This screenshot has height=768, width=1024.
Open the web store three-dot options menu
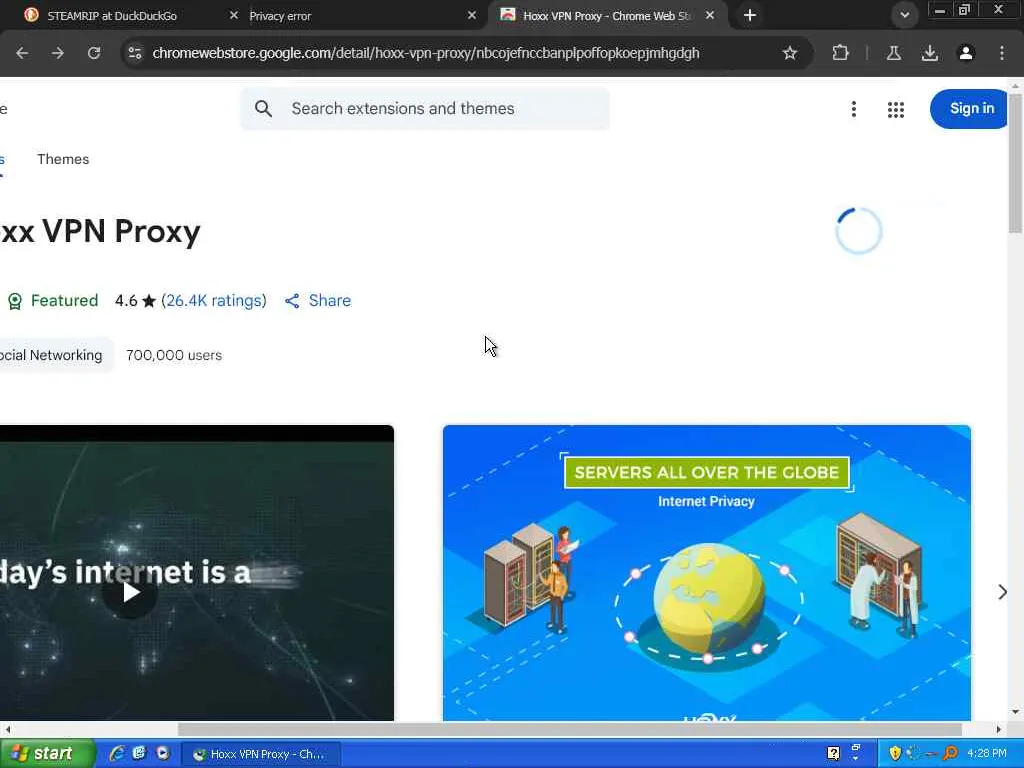854,109
